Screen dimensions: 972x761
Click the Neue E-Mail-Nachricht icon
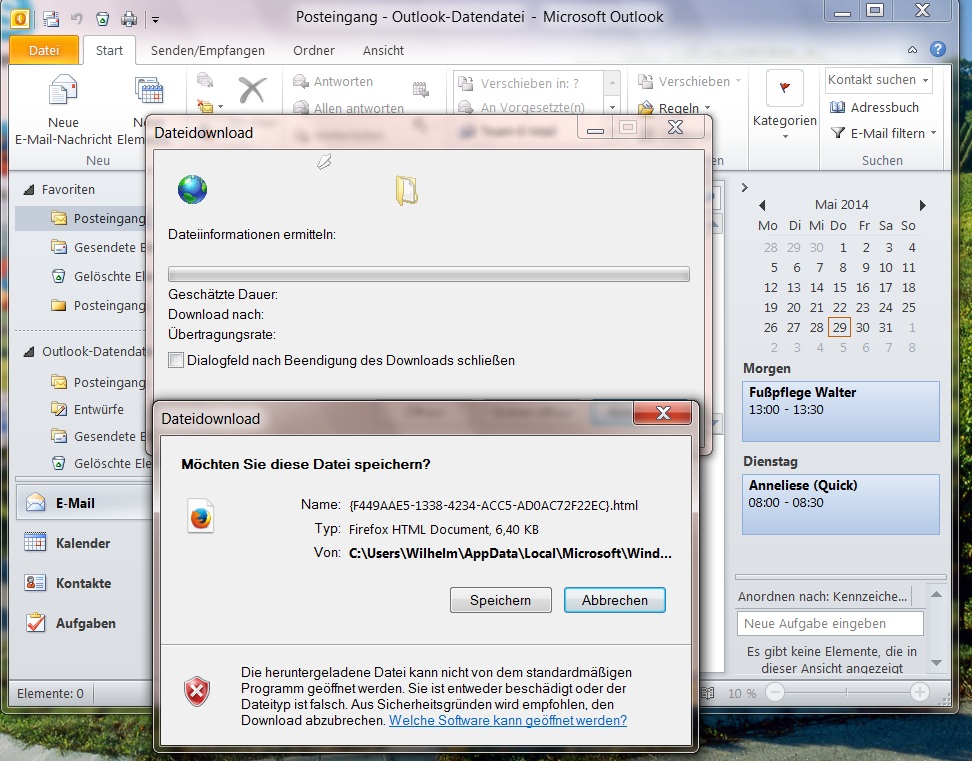point(63,91)
